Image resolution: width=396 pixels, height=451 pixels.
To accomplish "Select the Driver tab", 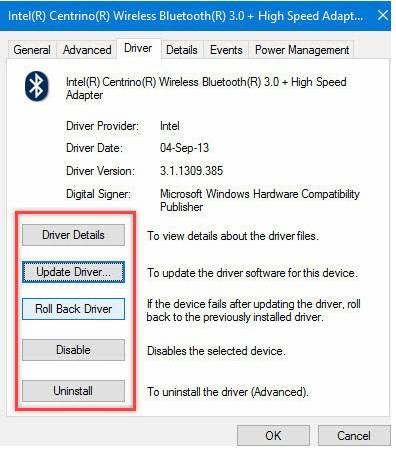I will pos(138,48).
